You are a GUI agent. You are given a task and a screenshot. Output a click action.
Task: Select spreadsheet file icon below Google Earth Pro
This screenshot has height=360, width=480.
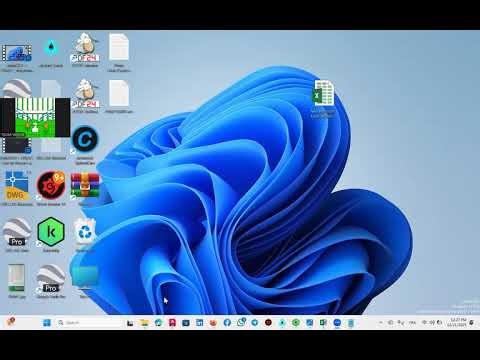click(17, 277)
